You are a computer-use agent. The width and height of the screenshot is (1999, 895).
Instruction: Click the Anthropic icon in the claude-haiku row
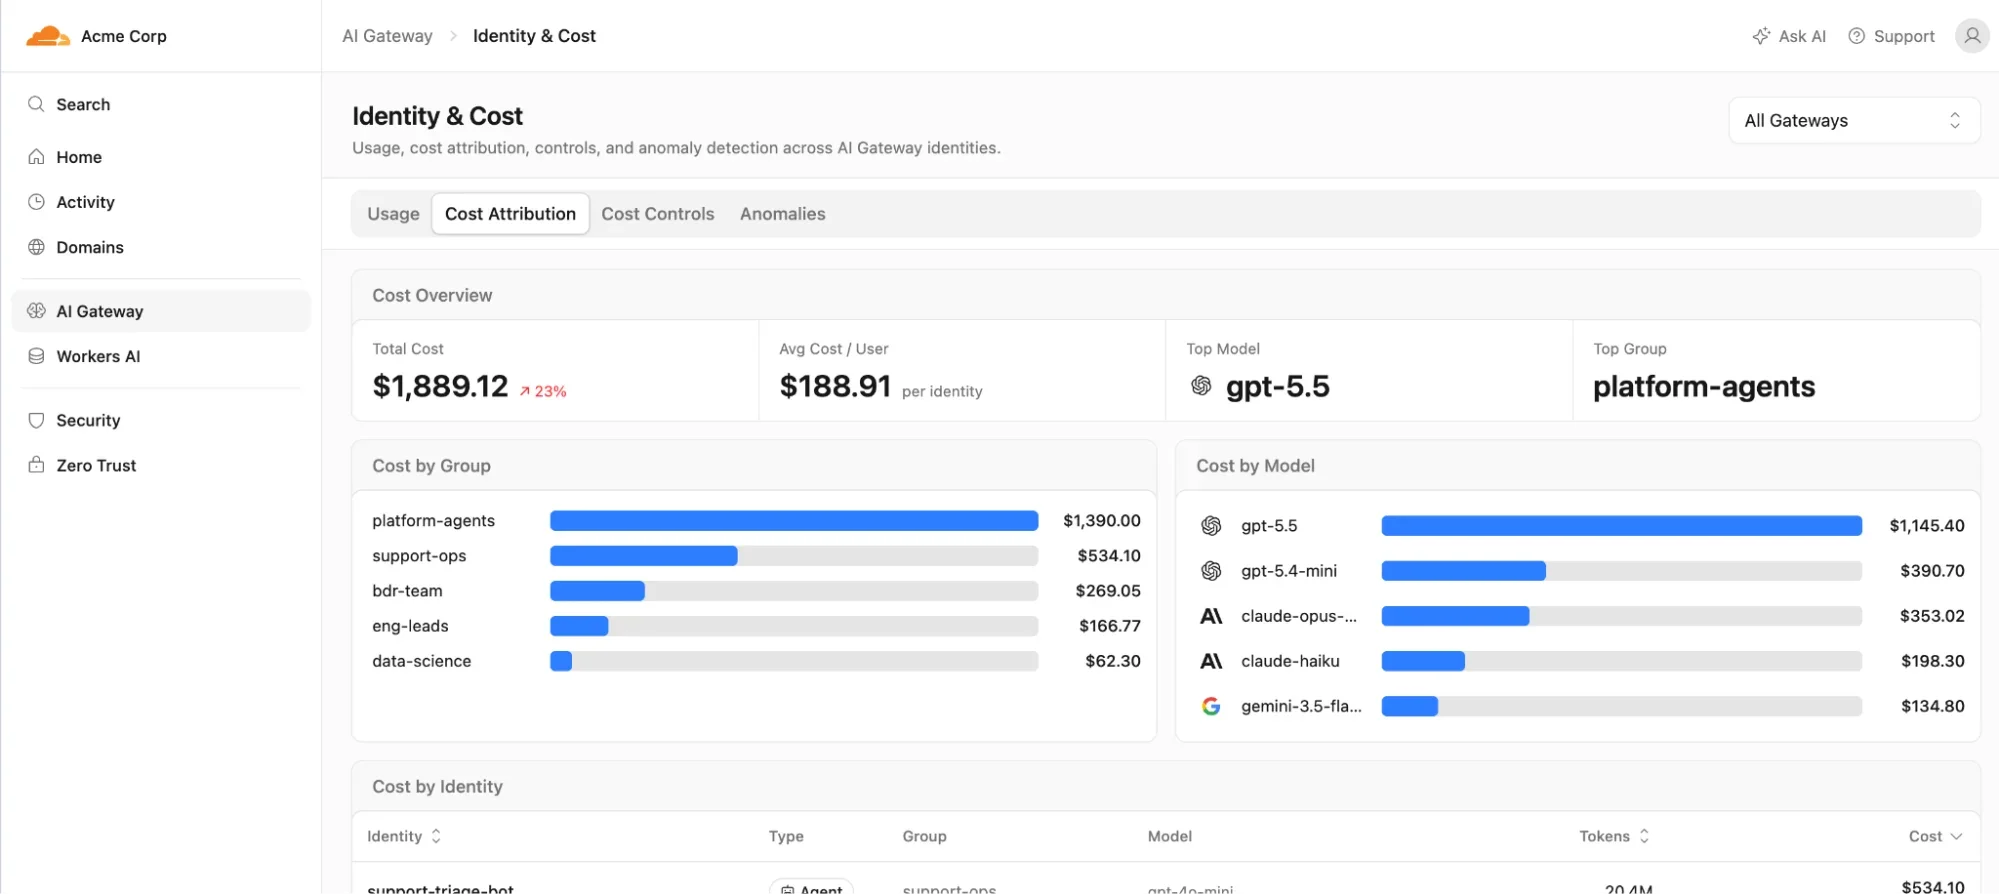point(1211,661)
